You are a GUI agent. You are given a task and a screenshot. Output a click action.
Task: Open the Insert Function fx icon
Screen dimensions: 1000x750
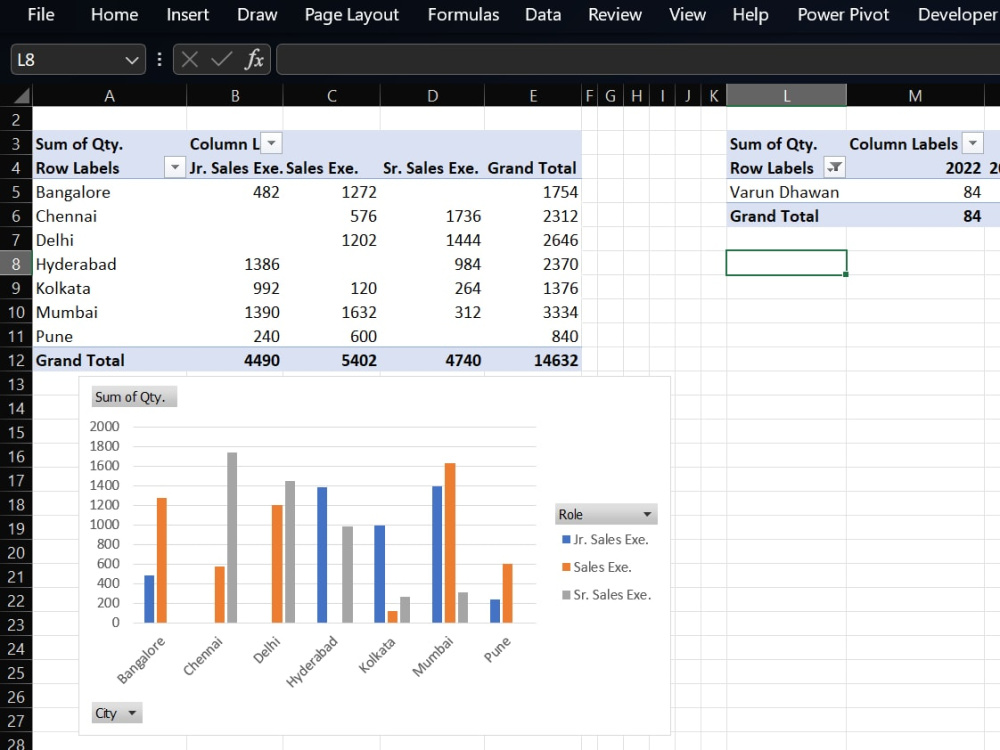(x=254, y=59)
